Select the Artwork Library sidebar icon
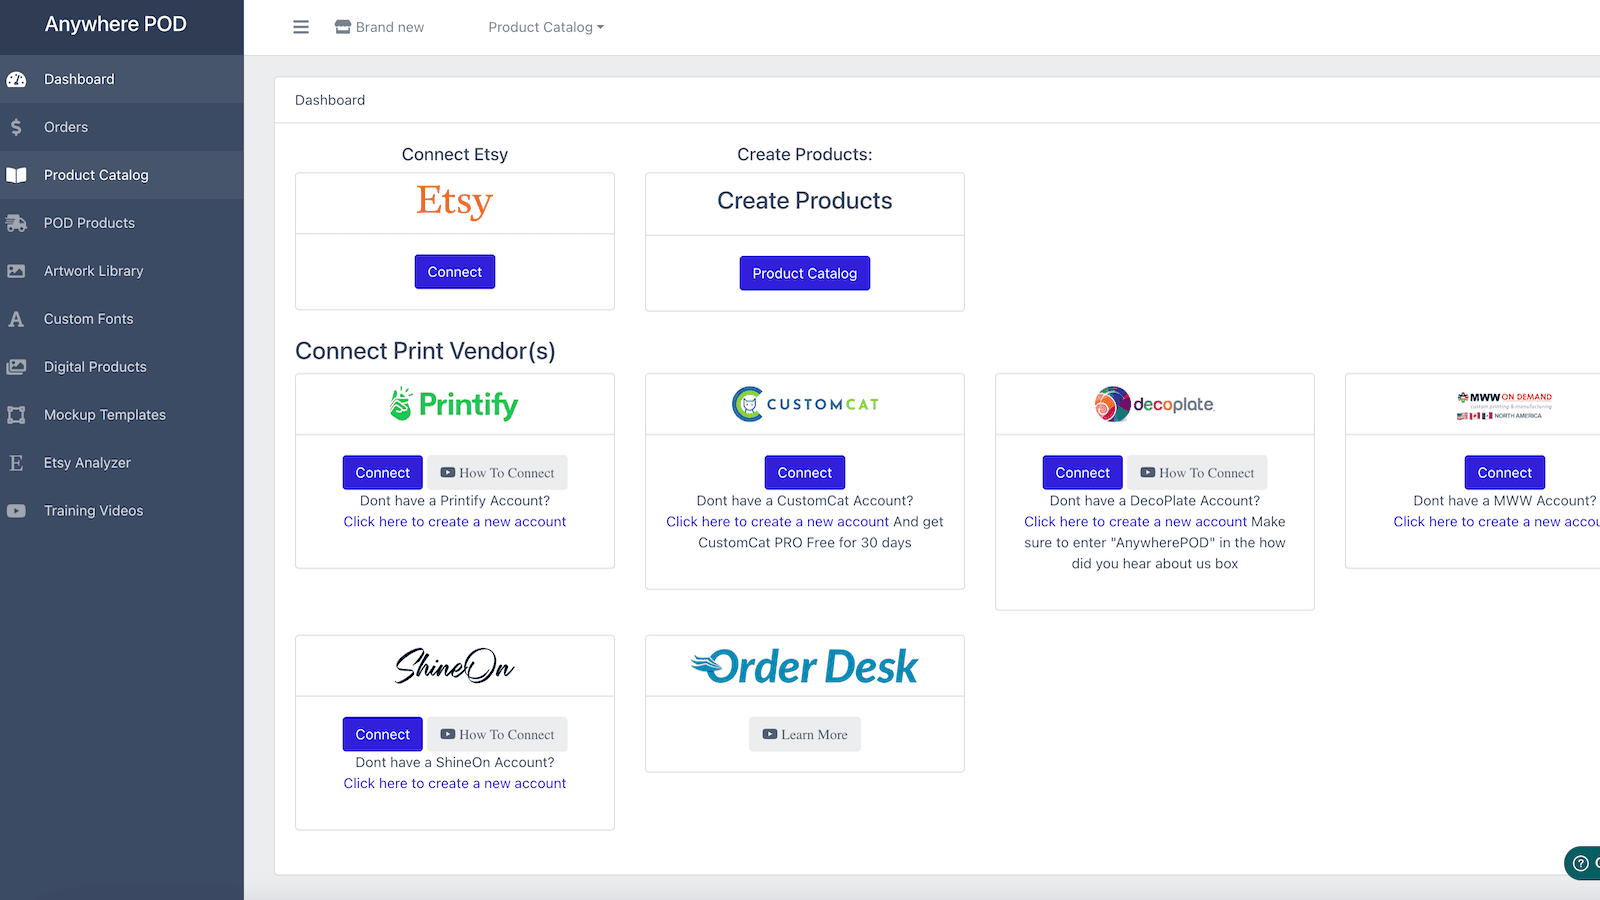 click(x=17, y=270)
